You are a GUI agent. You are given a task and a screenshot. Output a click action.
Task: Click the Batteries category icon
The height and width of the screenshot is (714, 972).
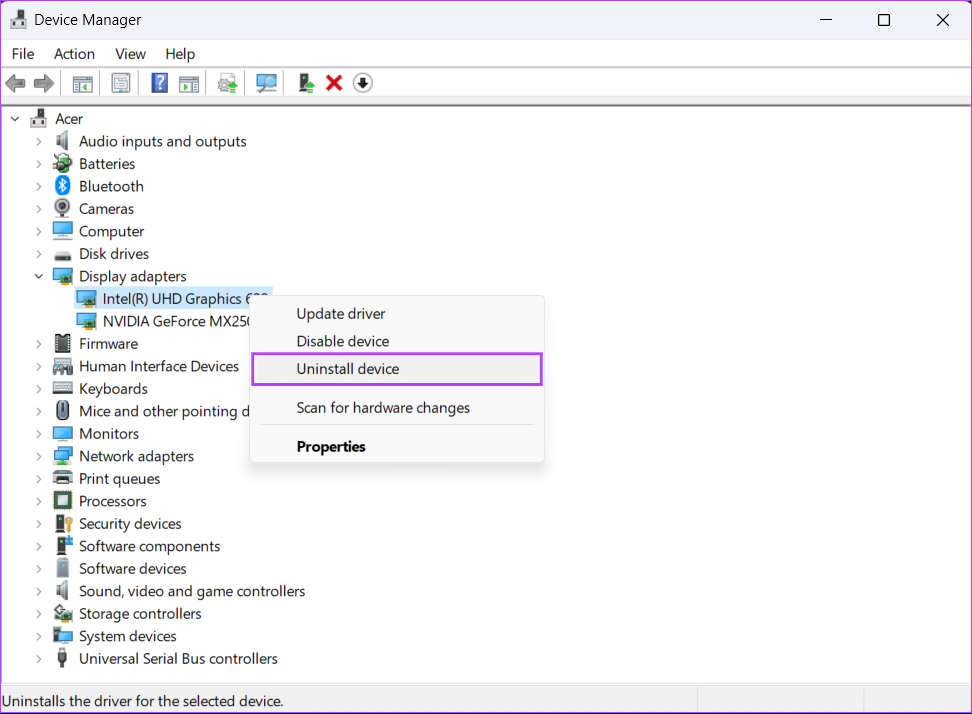(63, 164)
